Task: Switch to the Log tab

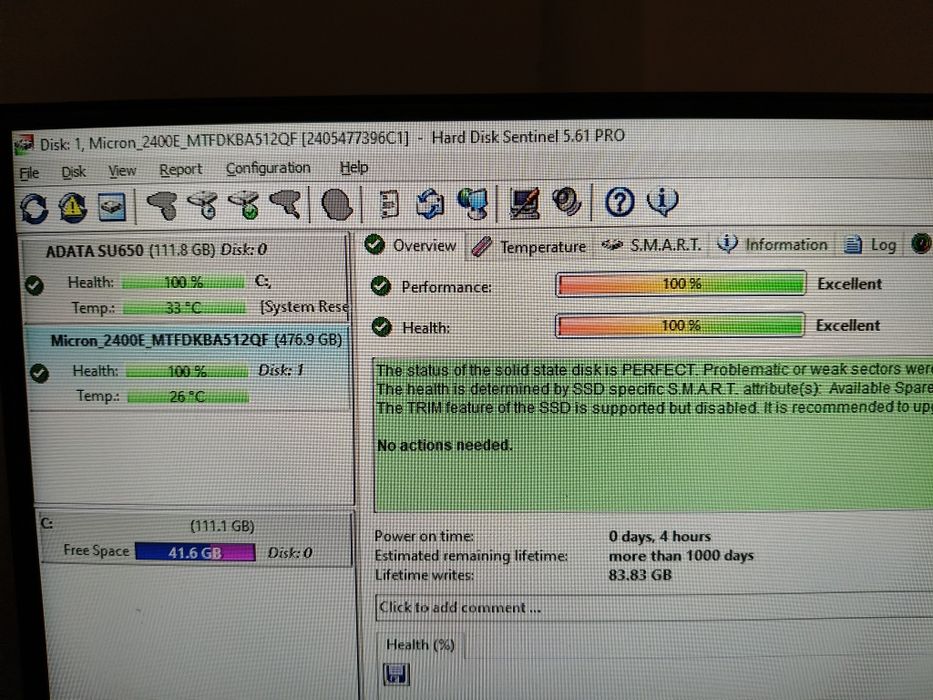Action: (871, 245)
